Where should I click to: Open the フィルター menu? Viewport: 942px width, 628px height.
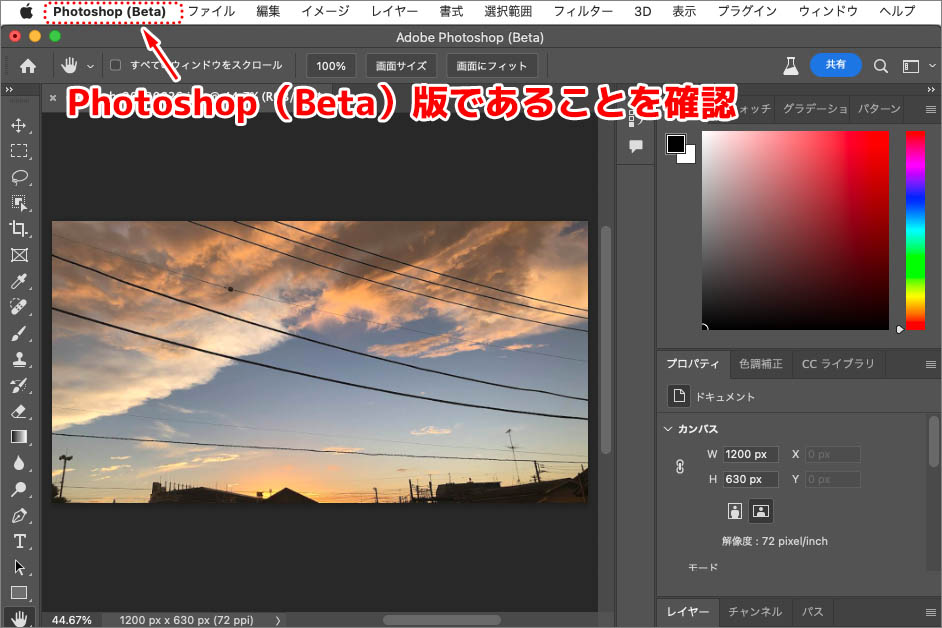click(x=583, y=11)
